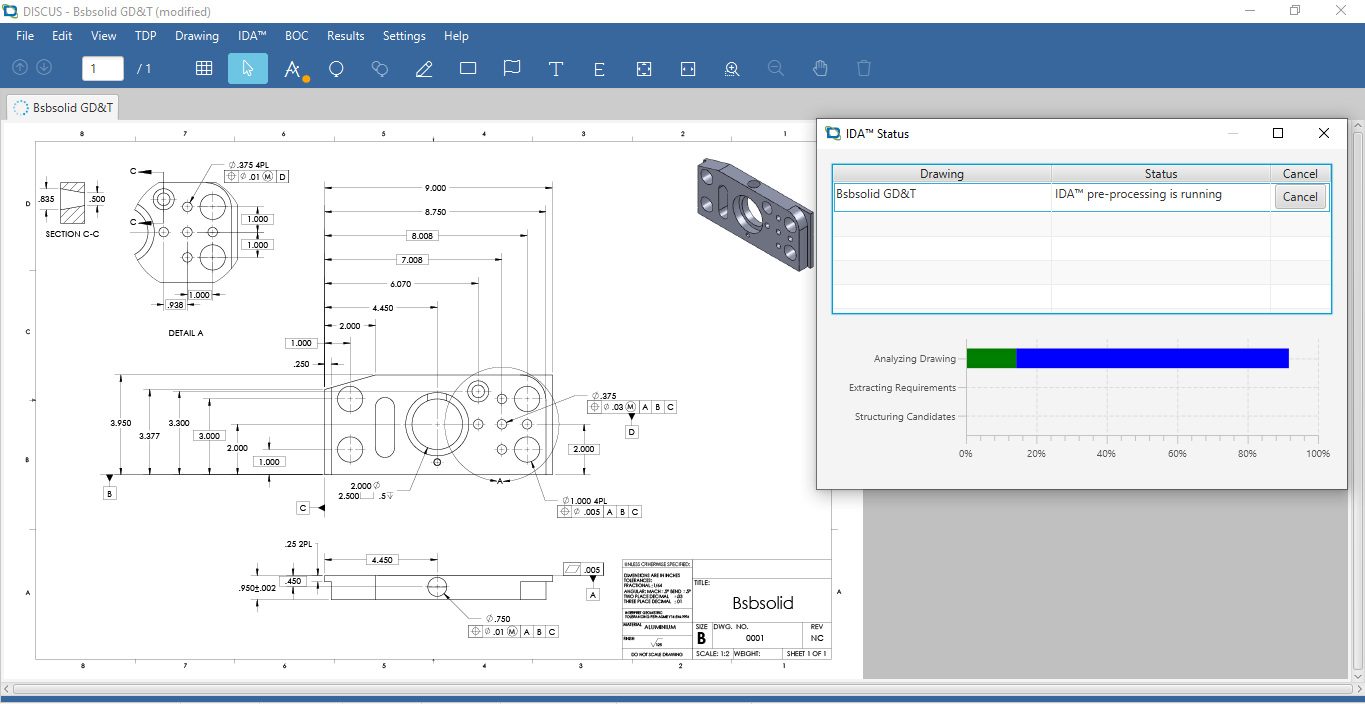Select the circle balloon tool
1365x704 pixels.
(336, 68)
